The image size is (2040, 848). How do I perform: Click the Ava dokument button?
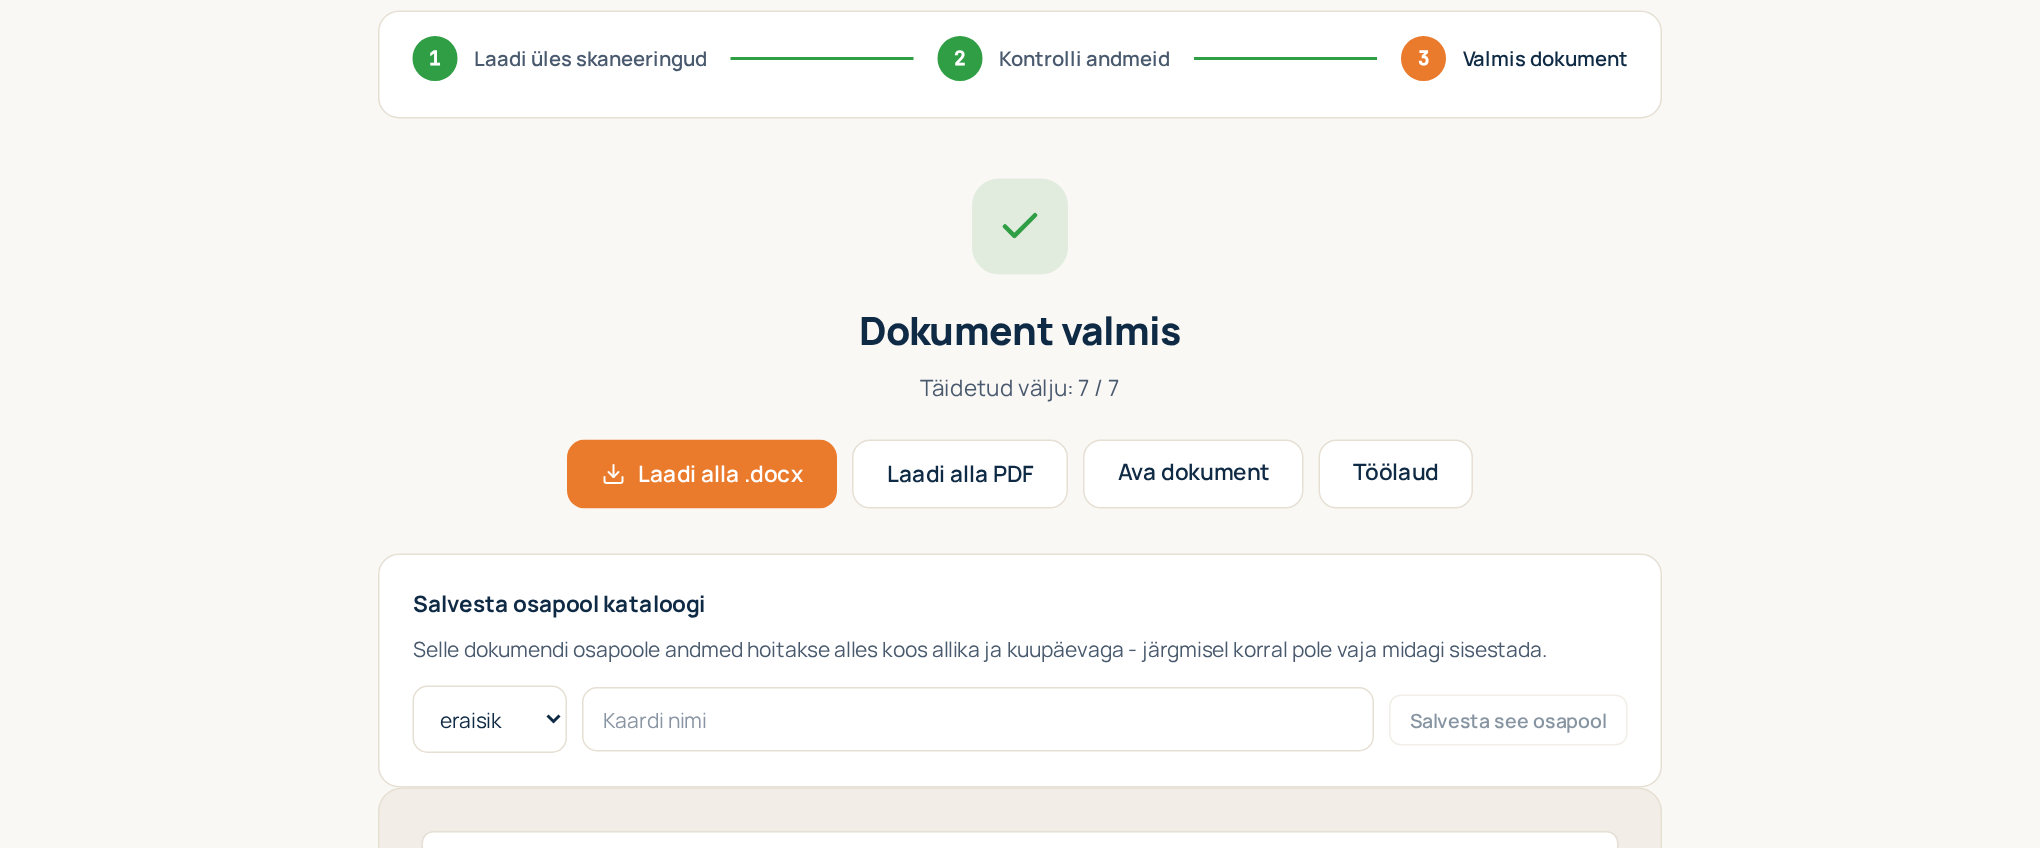1193,474
